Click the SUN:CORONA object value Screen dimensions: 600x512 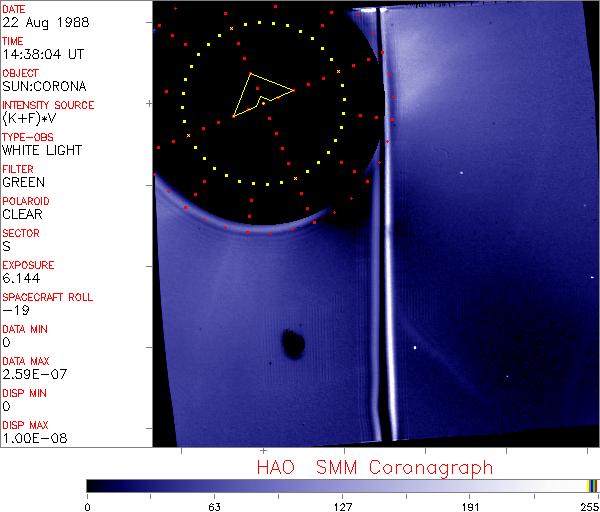click(x=42, y=87)
